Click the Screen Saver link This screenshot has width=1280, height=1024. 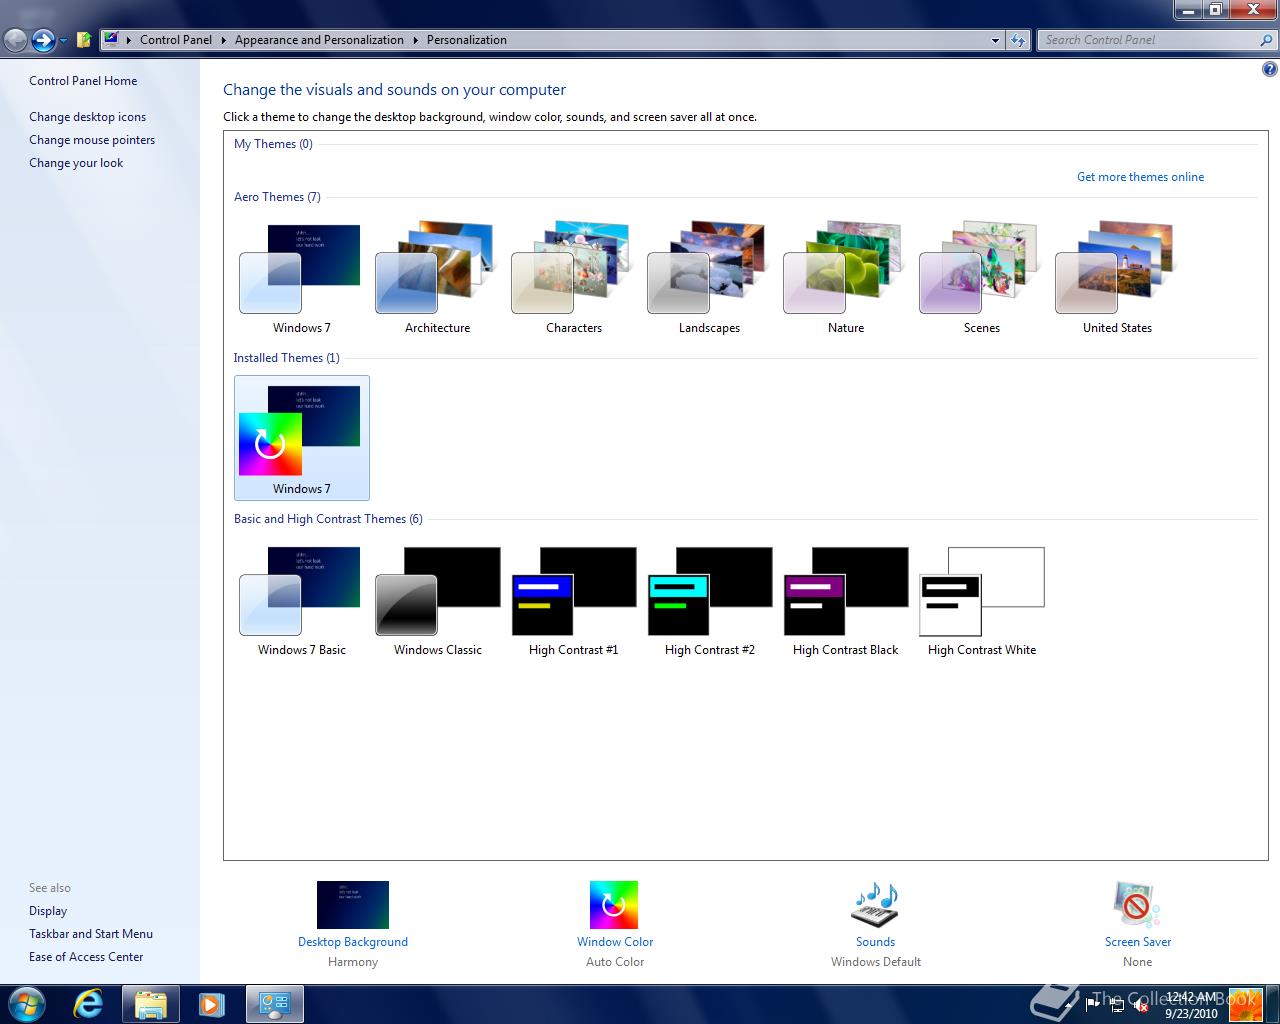pos(1138,942)
